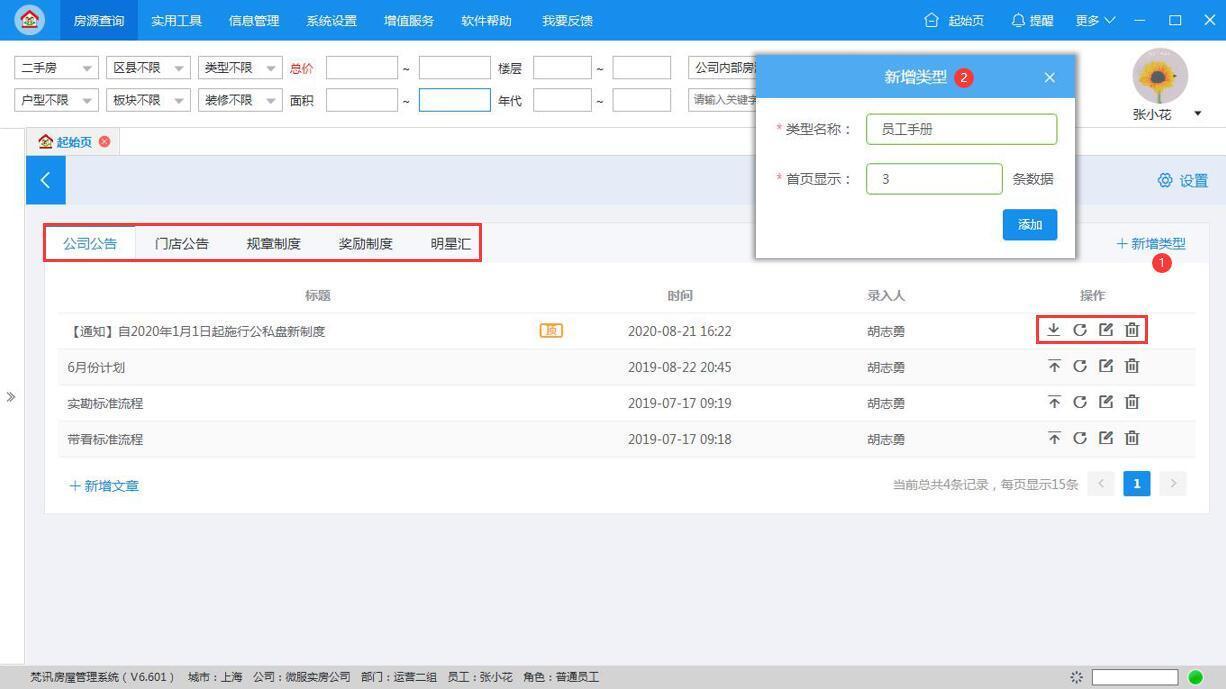This screenshot has height=689, width=1226.
Task: Switch to the 规章制度 tab
Action: point(273,243)
